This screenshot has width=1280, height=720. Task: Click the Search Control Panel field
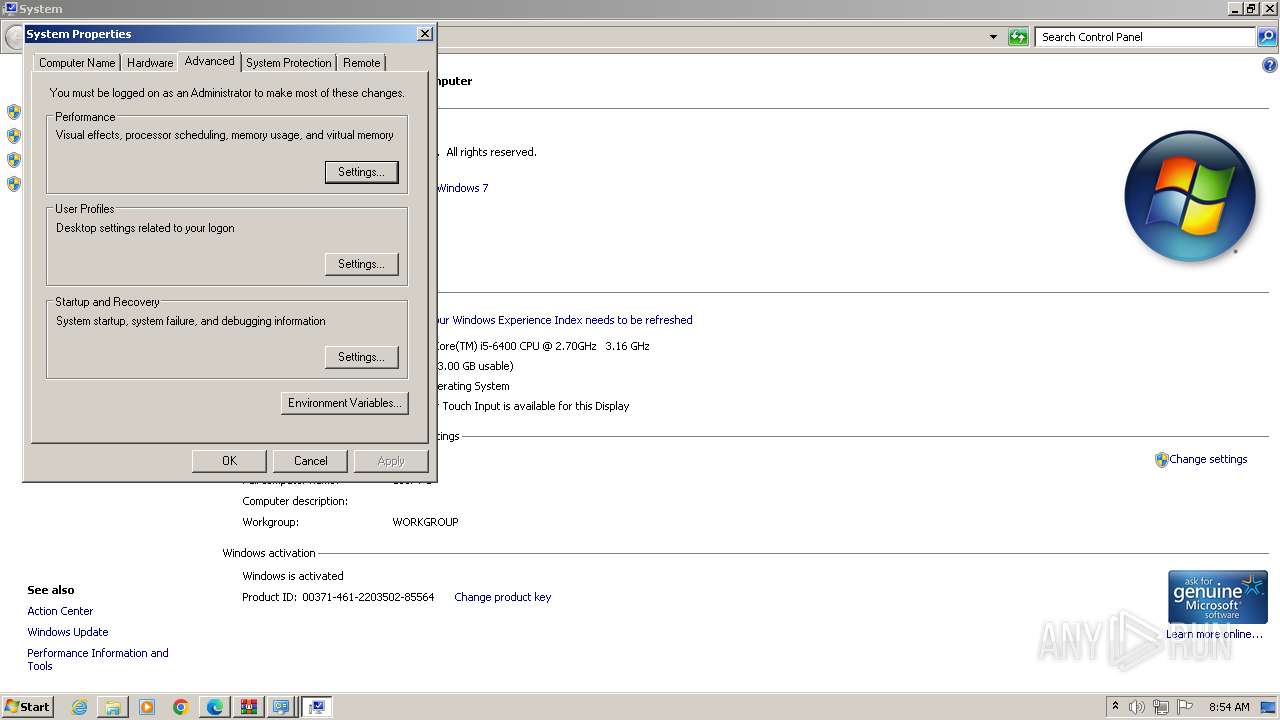[1145, 37]
